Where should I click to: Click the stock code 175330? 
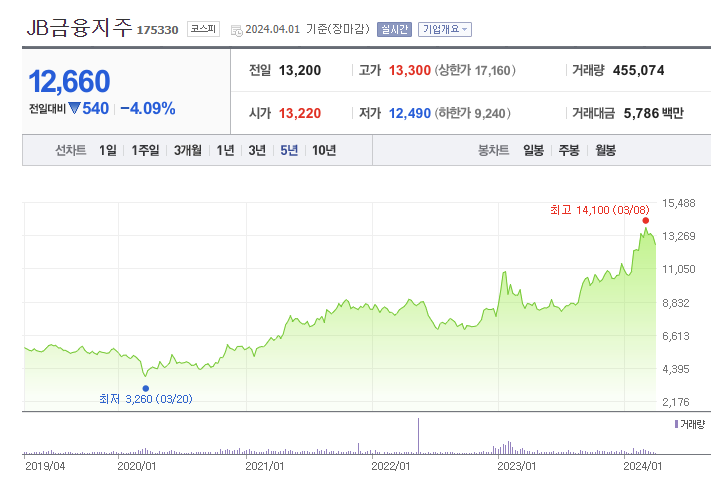157,30
